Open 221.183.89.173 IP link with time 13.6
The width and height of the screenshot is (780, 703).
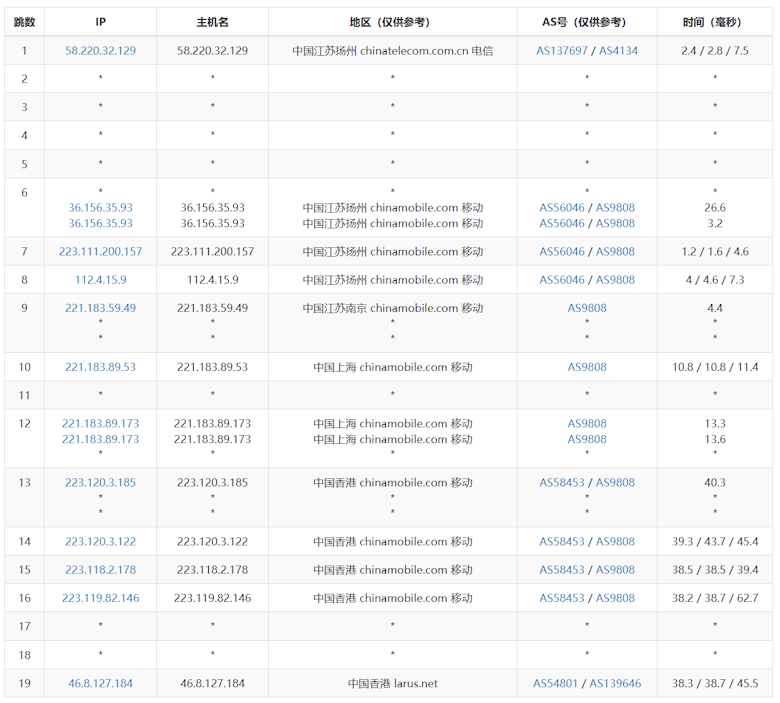coord(100,439)
